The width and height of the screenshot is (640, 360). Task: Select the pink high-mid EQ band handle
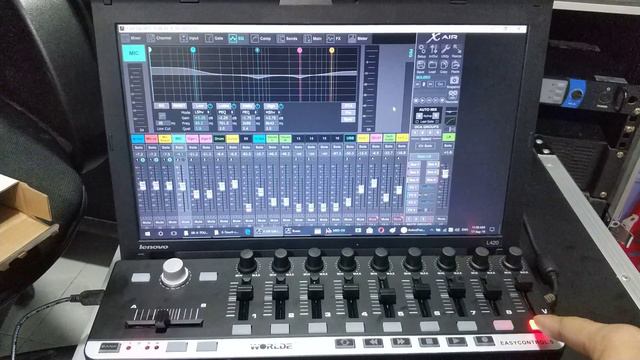(300, 50)
